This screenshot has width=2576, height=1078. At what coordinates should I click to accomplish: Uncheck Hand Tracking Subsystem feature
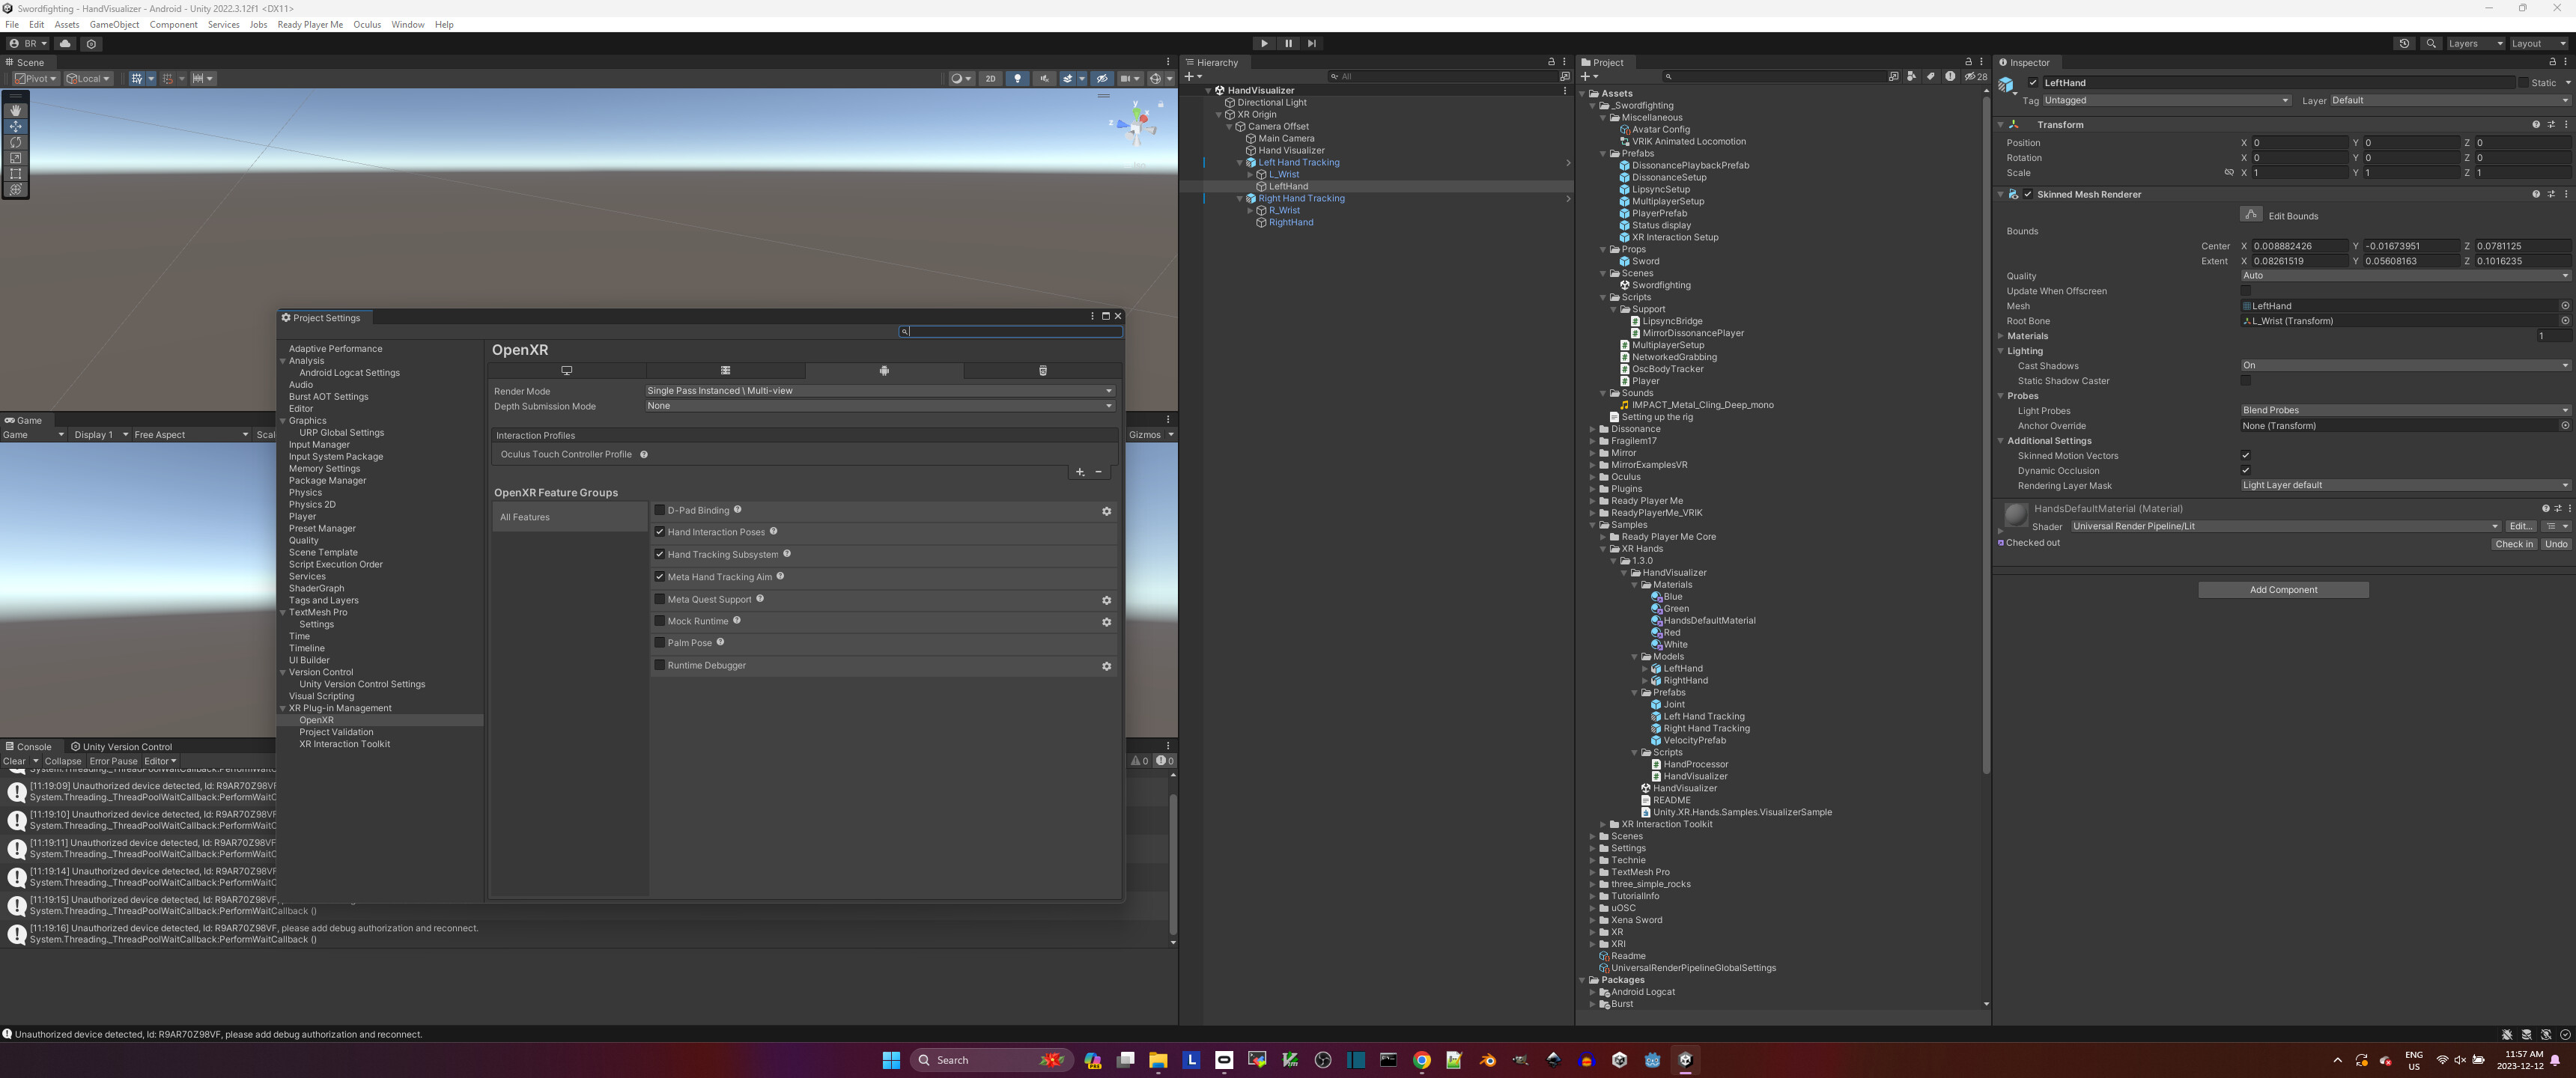click(660, 554)
